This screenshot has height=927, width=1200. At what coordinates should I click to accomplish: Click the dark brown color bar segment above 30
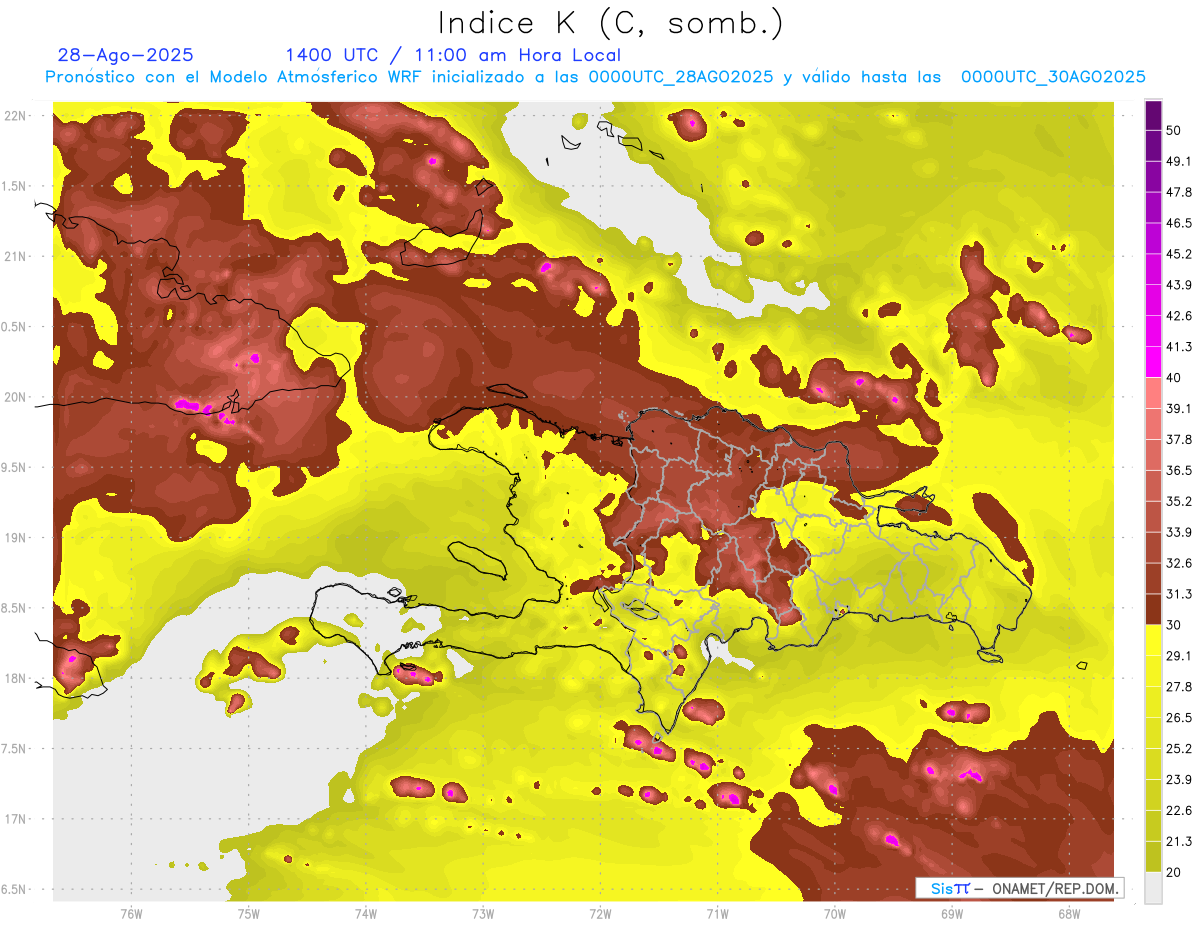tap(1153, 609)
